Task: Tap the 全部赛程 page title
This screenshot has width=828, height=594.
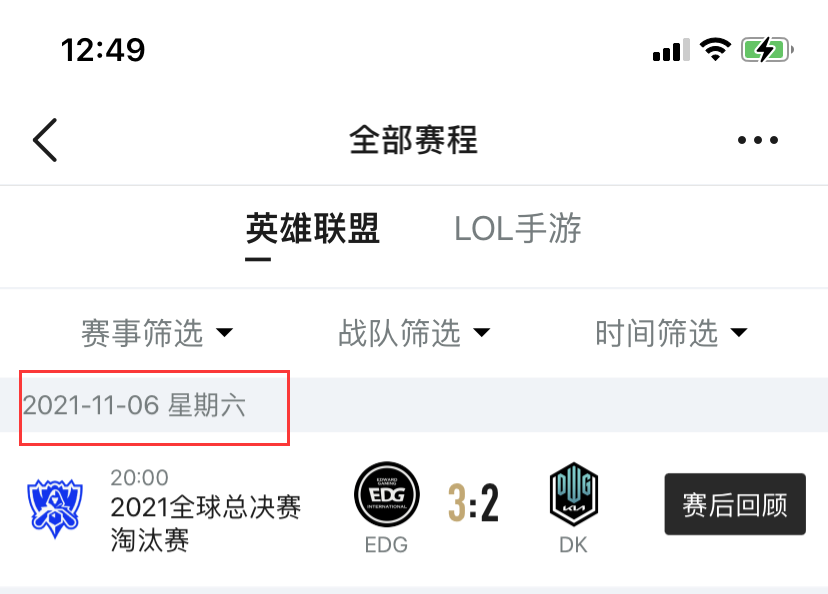Action: click(x=413, y=140)
